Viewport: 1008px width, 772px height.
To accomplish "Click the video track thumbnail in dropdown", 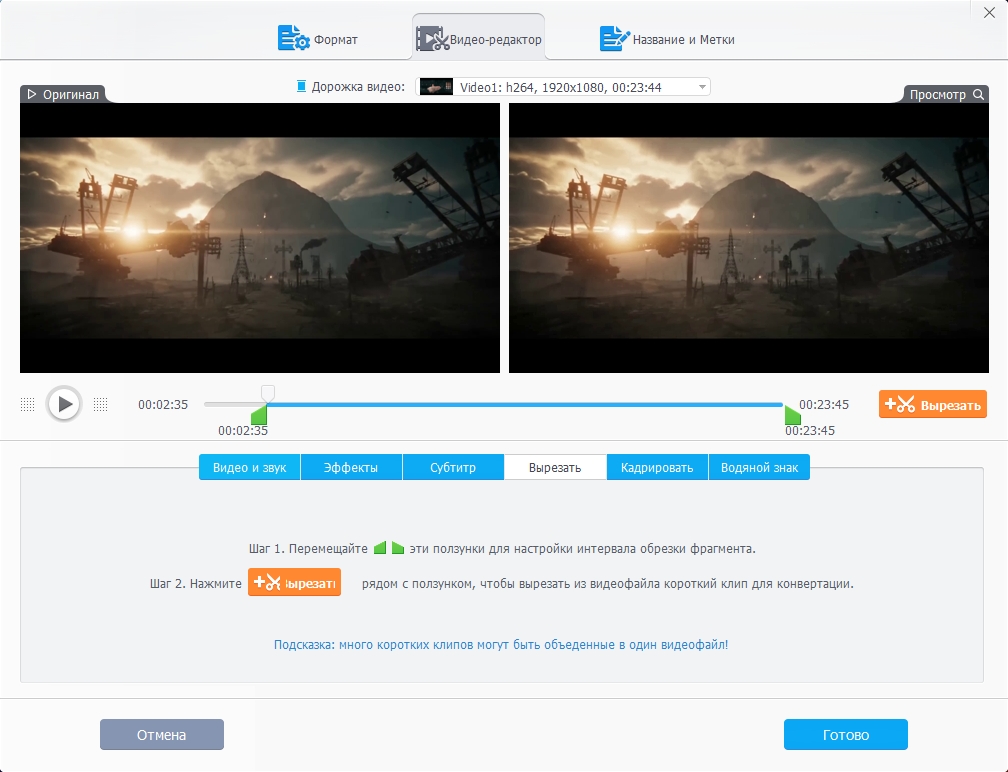I will 436,87.
